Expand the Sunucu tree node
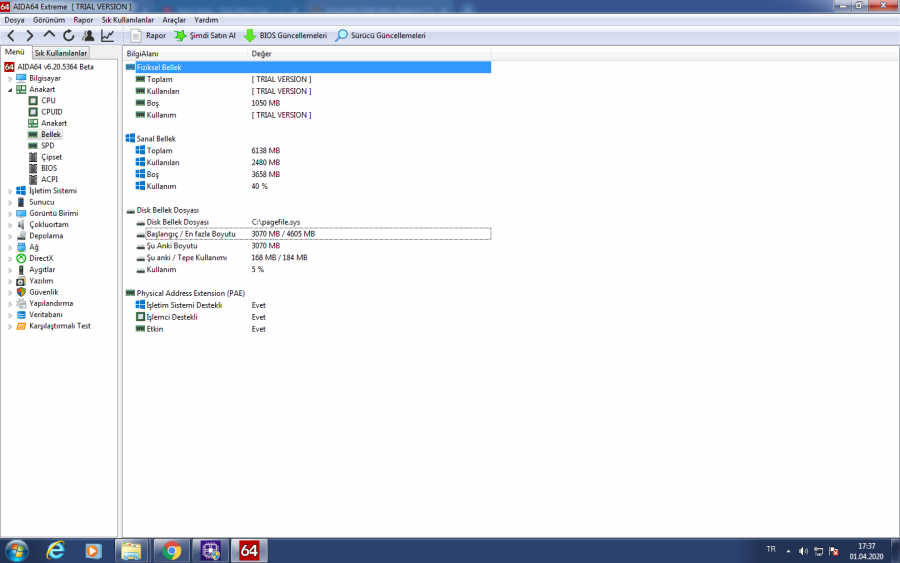 tap(10, 202)
